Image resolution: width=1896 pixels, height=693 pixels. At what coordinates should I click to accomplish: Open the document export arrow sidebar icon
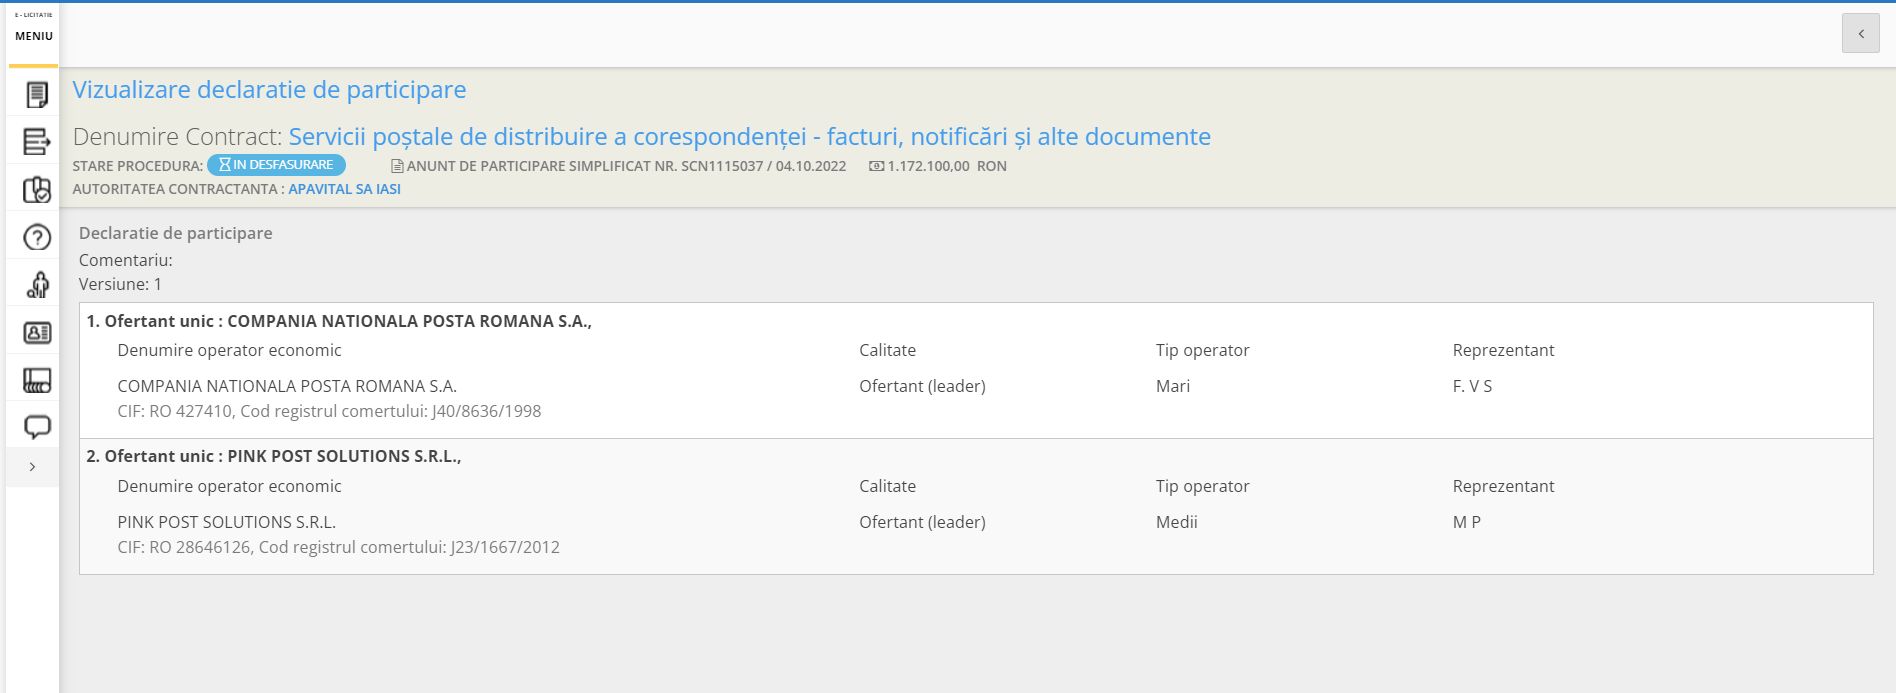click(37, 142)
